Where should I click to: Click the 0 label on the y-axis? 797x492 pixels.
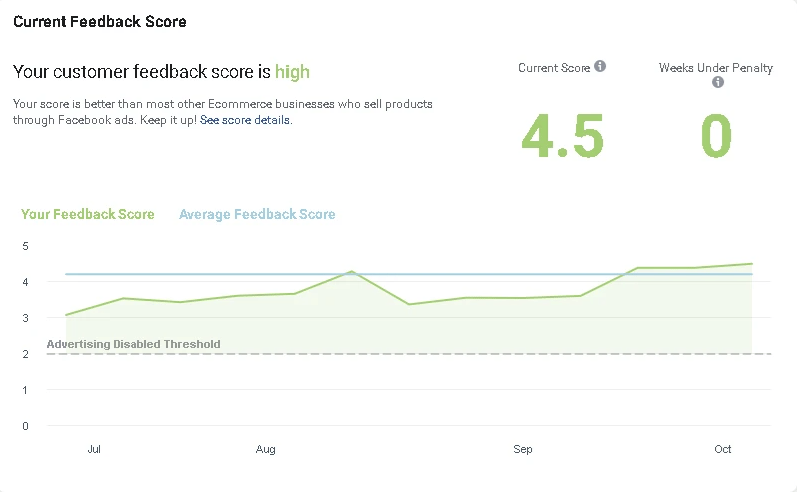tap(25, 426)
